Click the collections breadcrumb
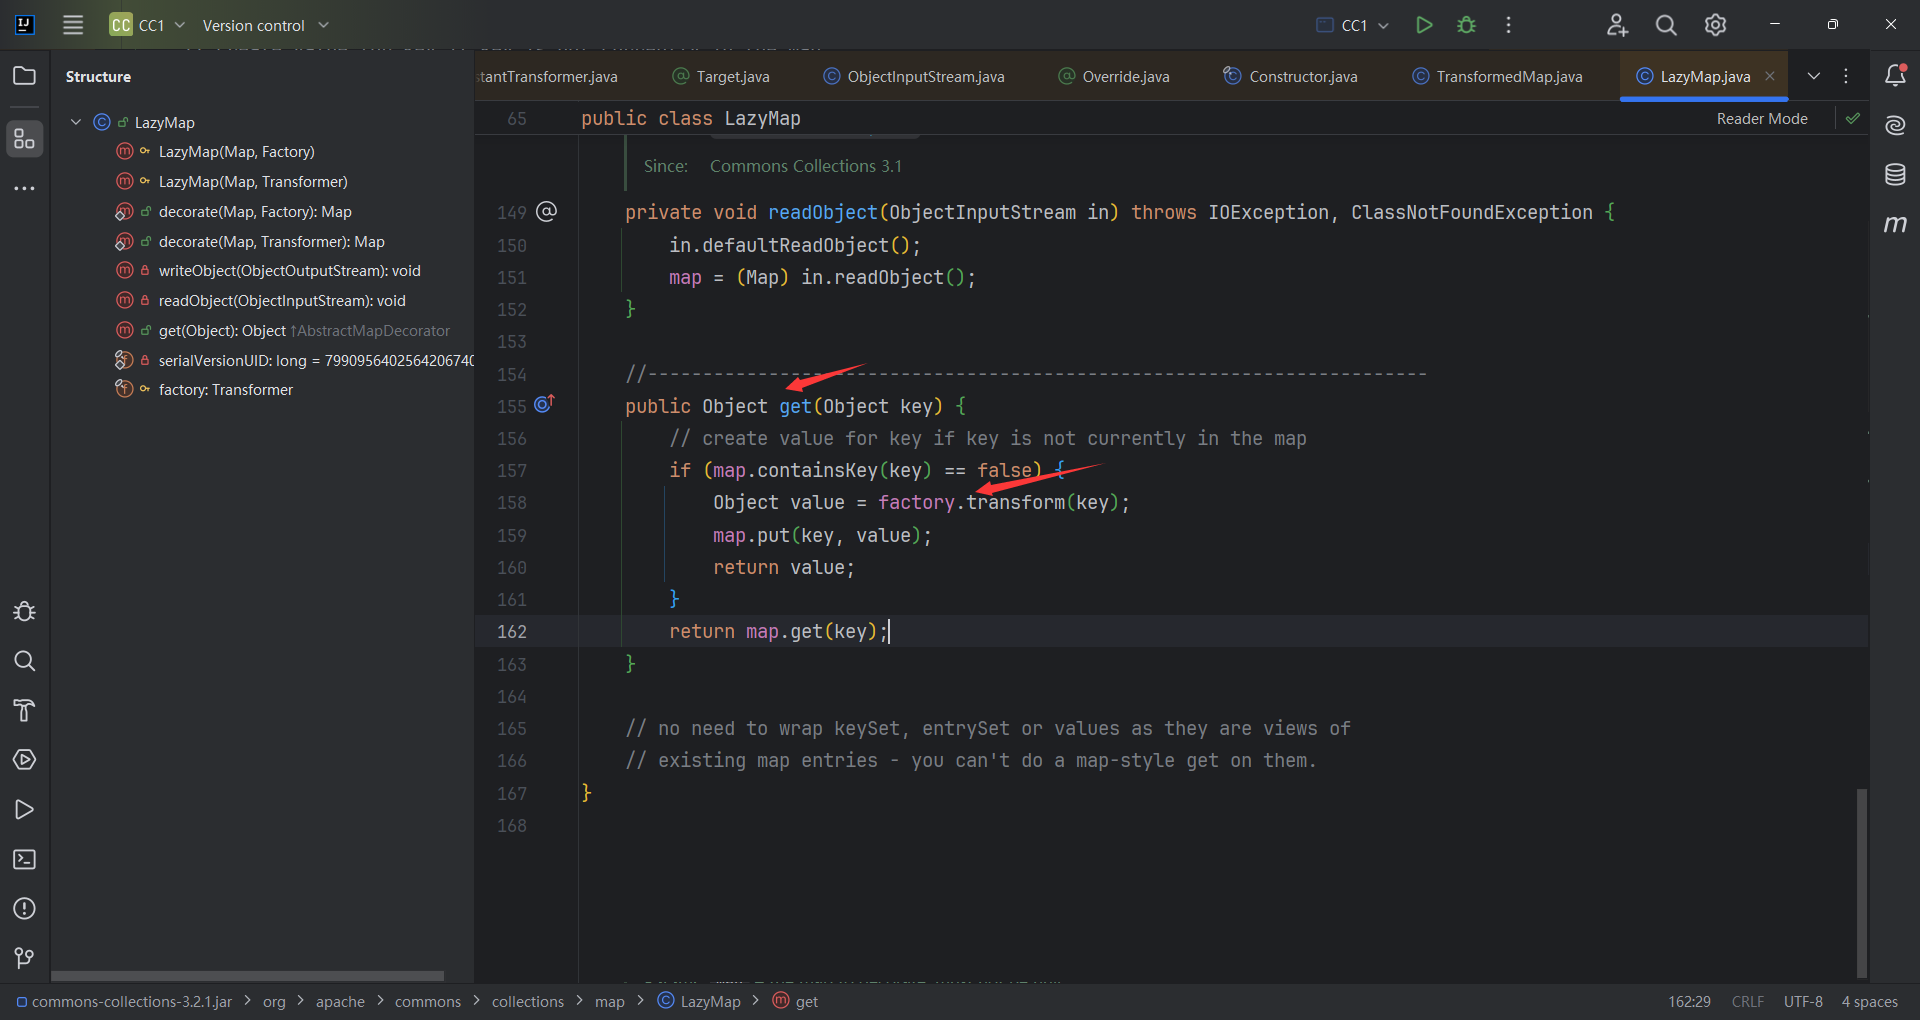The height and width of the screenshot is (1020, 1920). pos(527,1001)
